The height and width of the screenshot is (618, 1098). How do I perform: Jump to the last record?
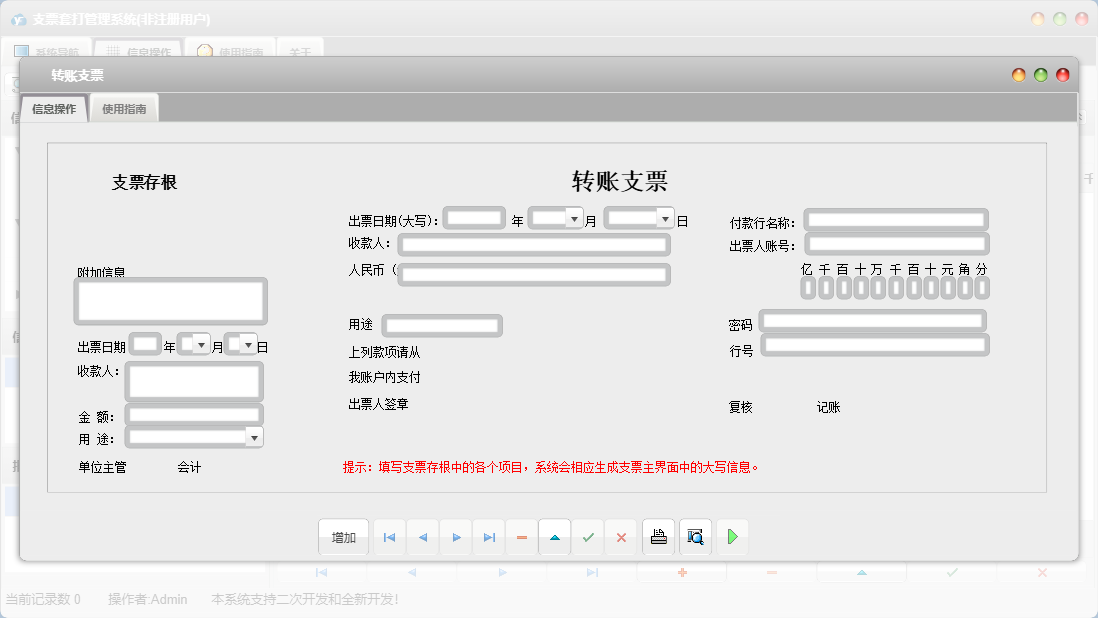point(488,537)
